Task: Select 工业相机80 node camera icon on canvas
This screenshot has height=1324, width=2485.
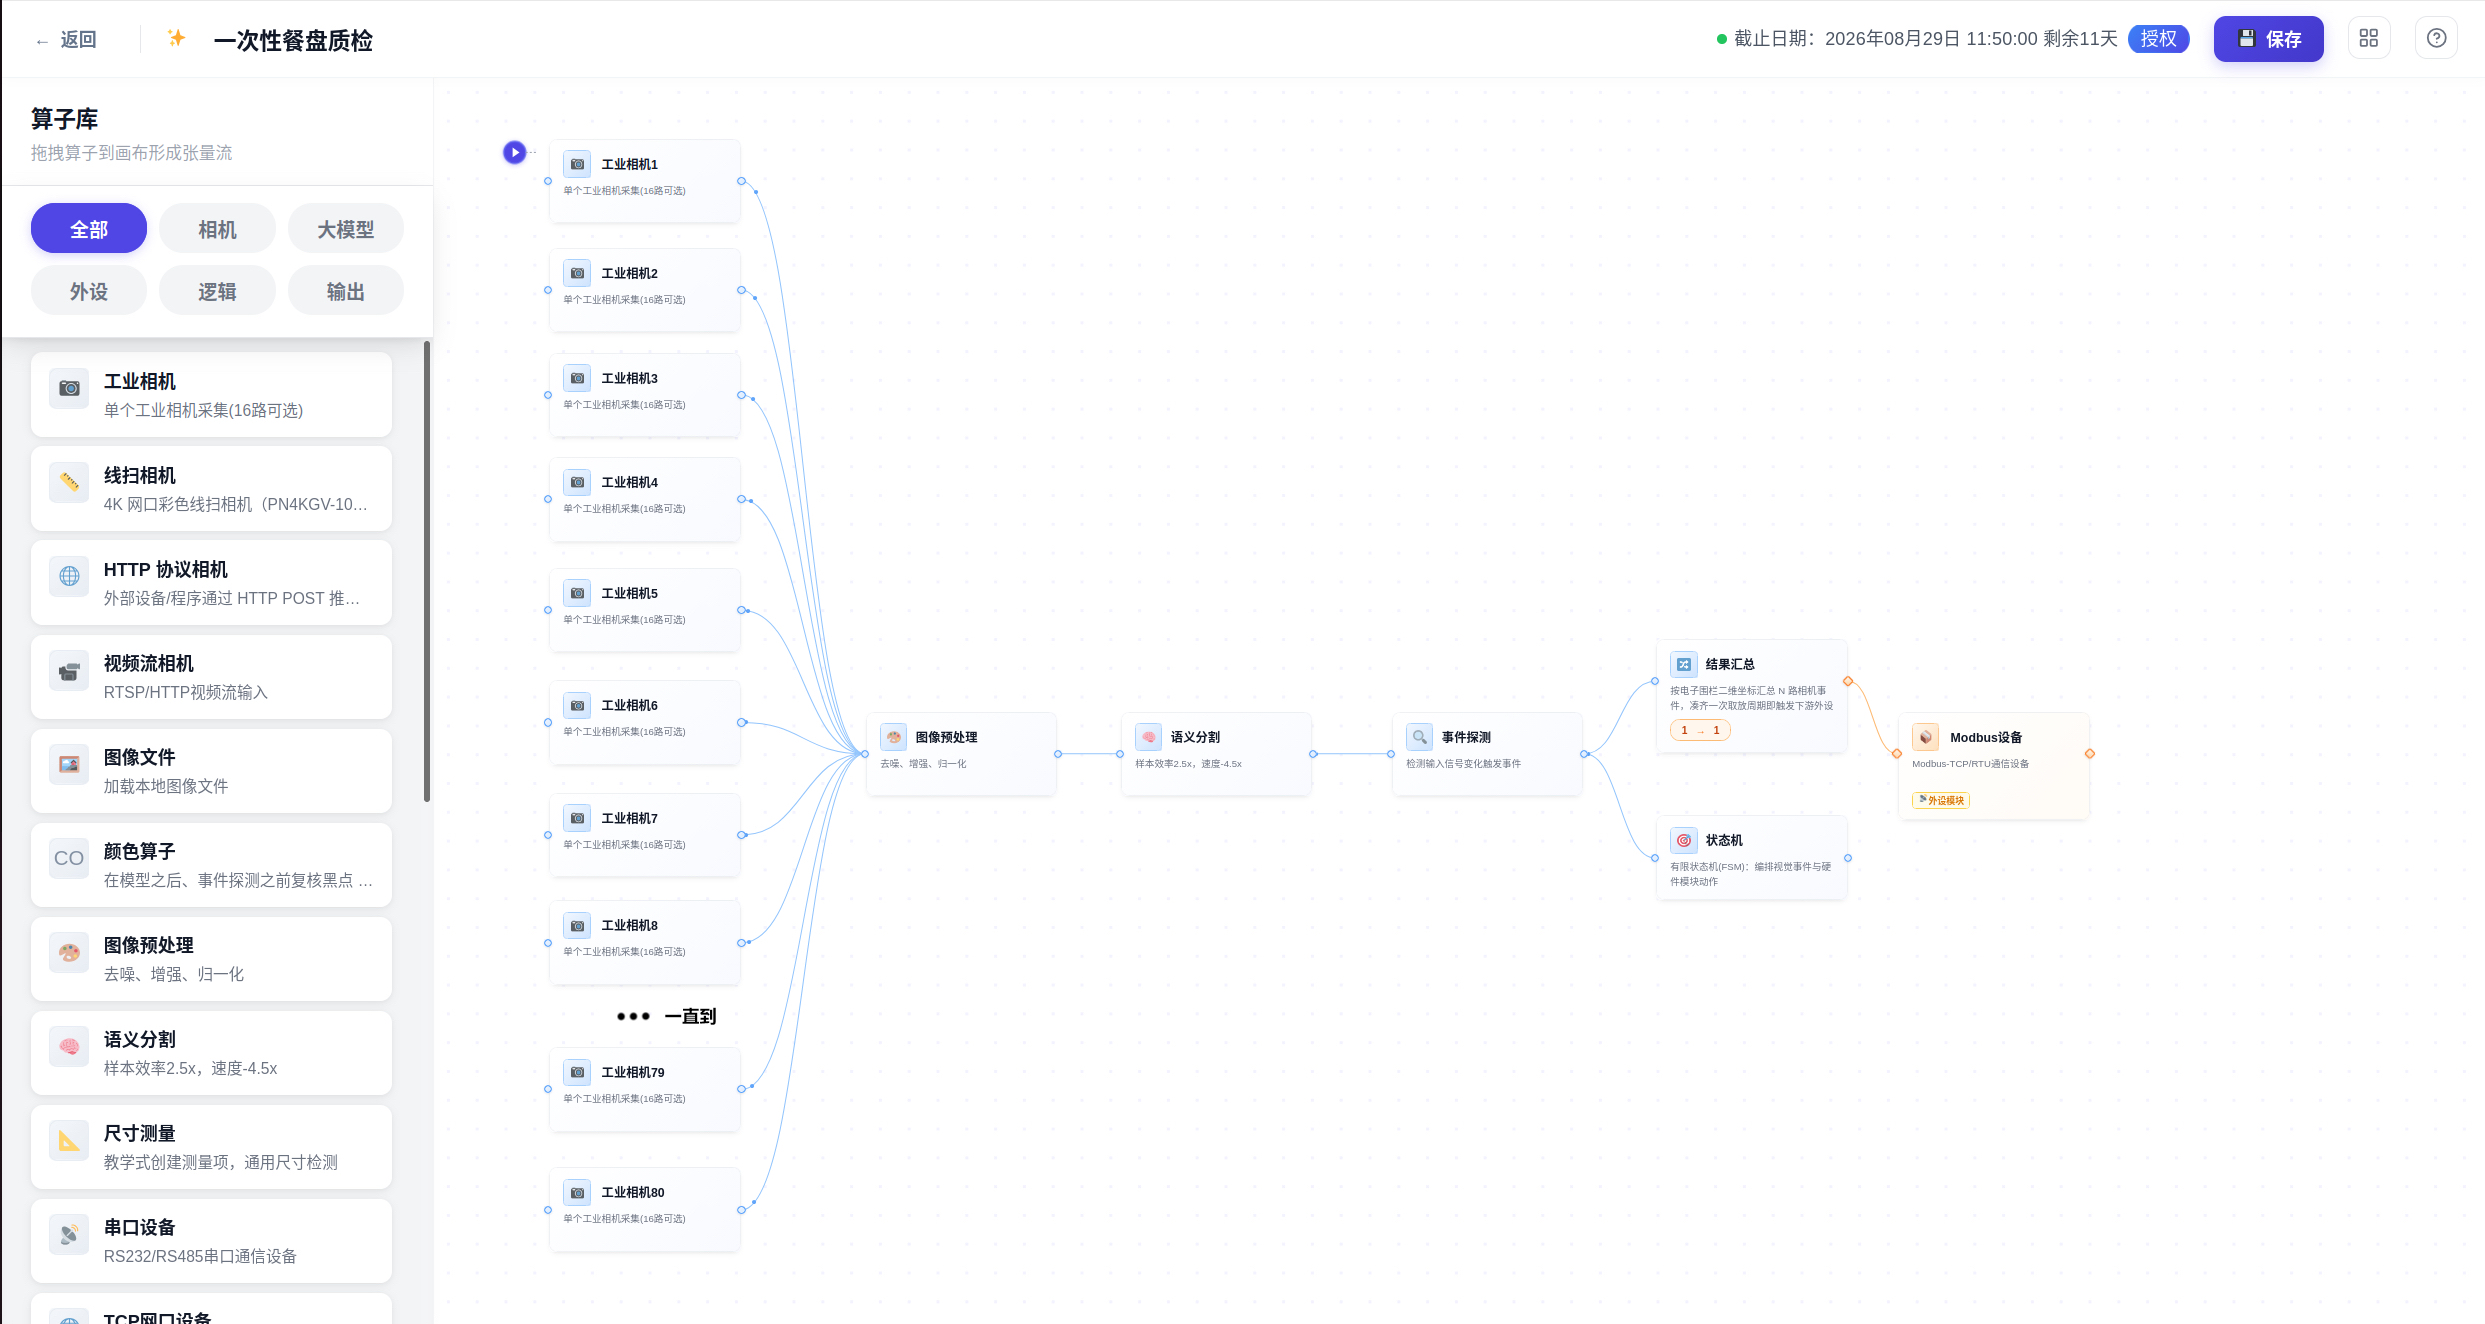Action: click(x=577, y=1192)
